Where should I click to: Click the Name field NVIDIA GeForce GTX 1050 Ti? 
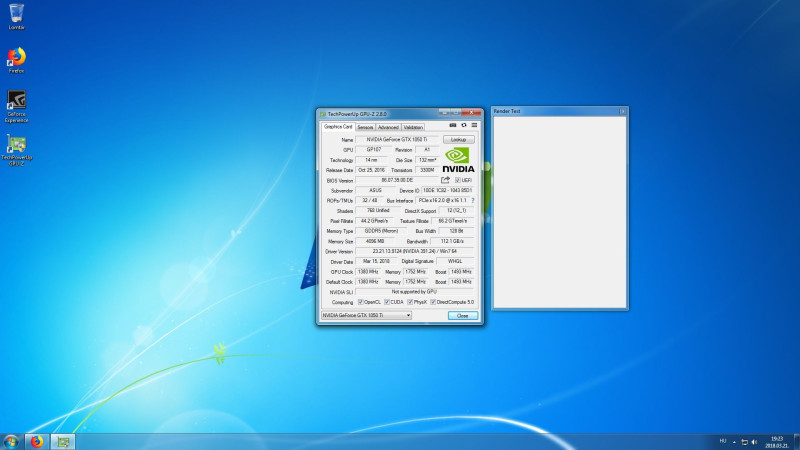click(397, 139)
